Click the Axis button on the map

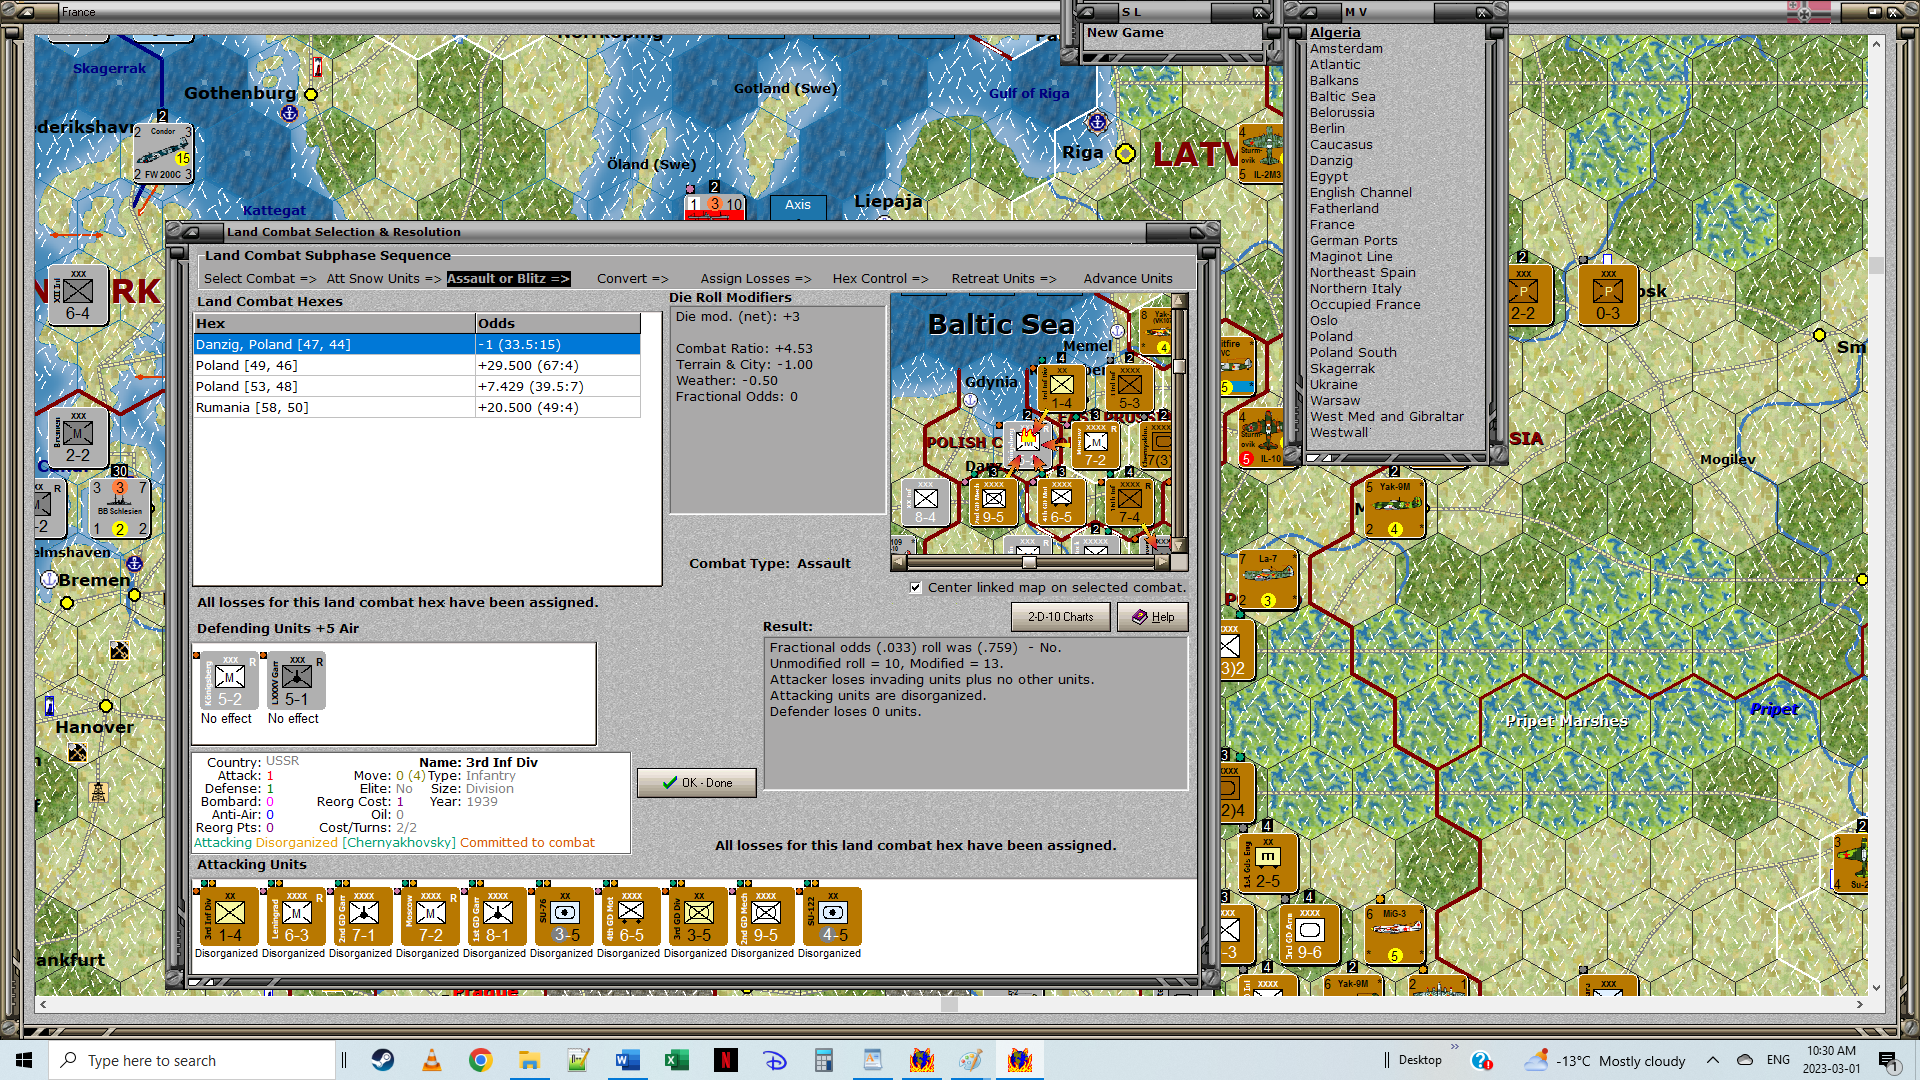click(798, 205)
